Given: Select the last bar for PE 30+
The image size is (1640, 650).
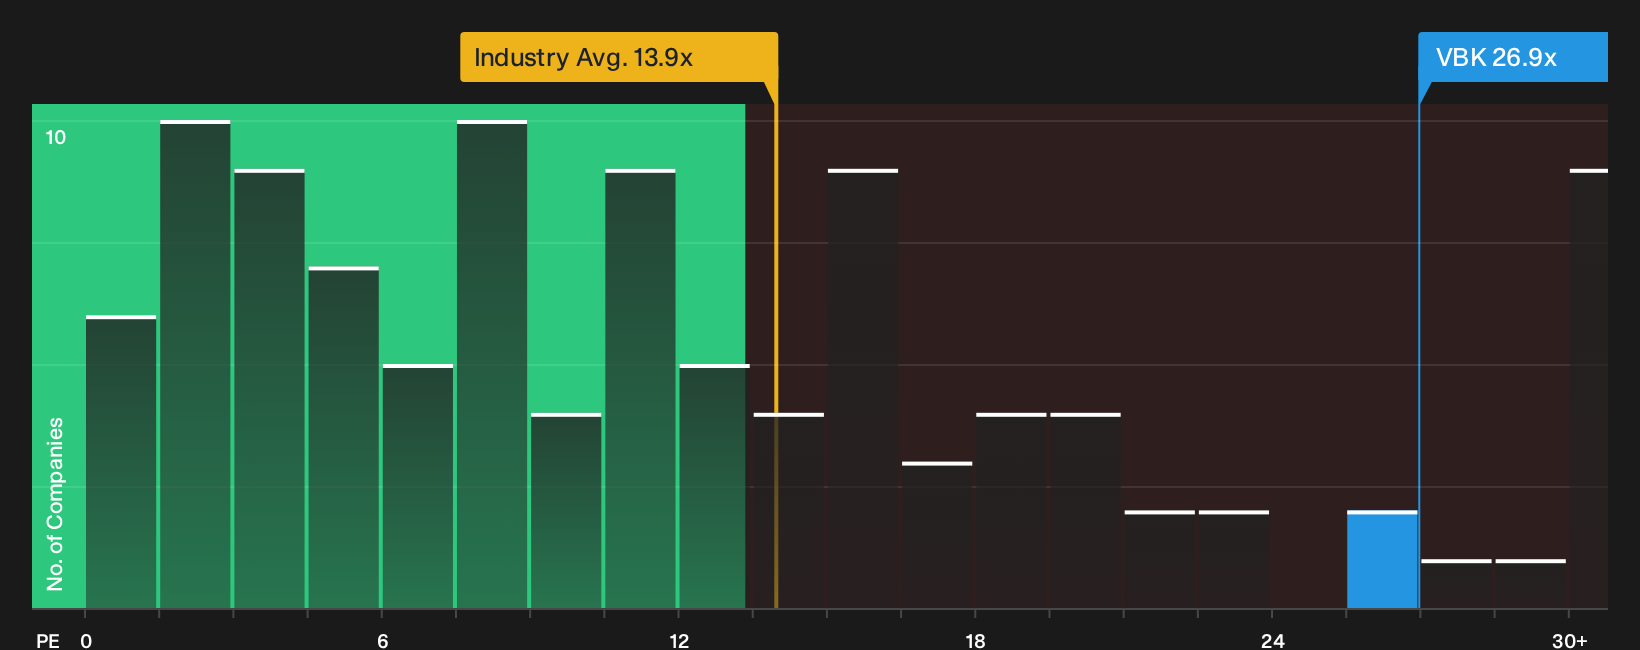Looking at the screenshot, I should click(1589, 389).
